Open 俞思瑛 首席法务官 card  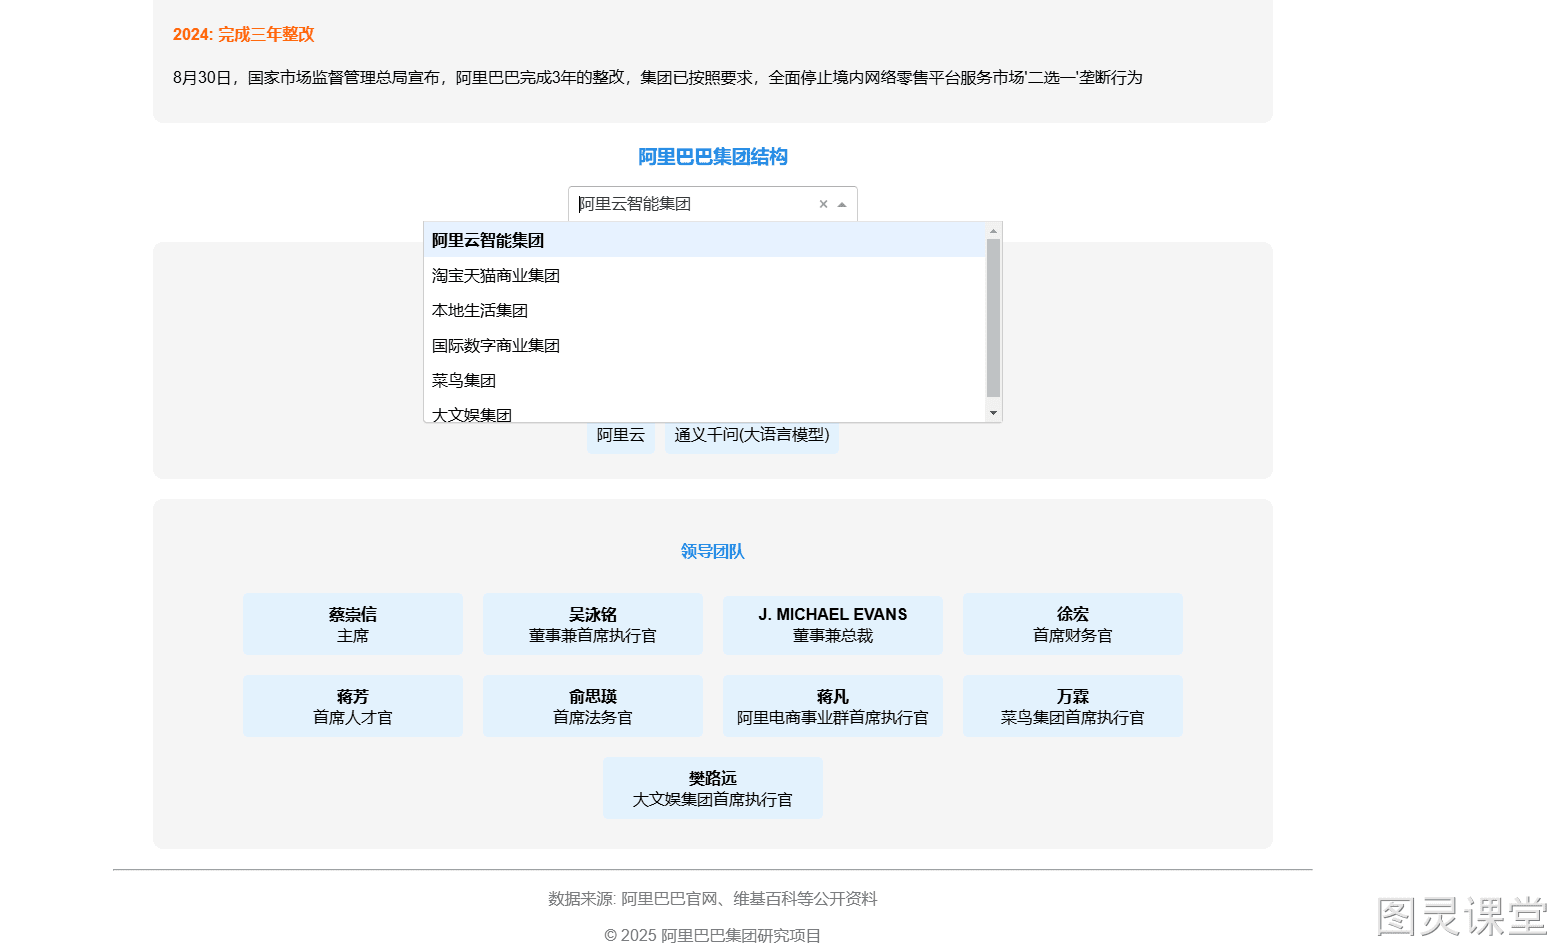pyautogui.click(x=593, y=707)
